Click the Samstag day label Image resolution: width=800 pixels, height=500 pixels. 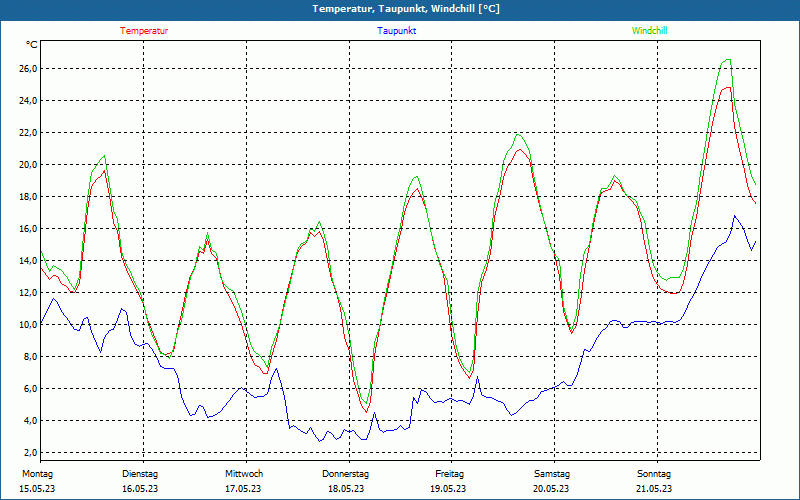(552, 474)
